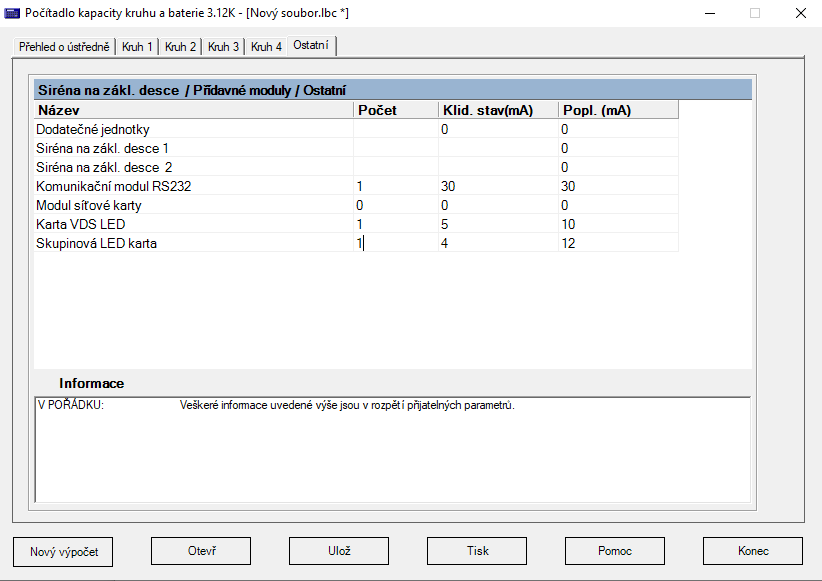Exit using the Konec button
Viewport: 822px width, 581px height.
753,551
